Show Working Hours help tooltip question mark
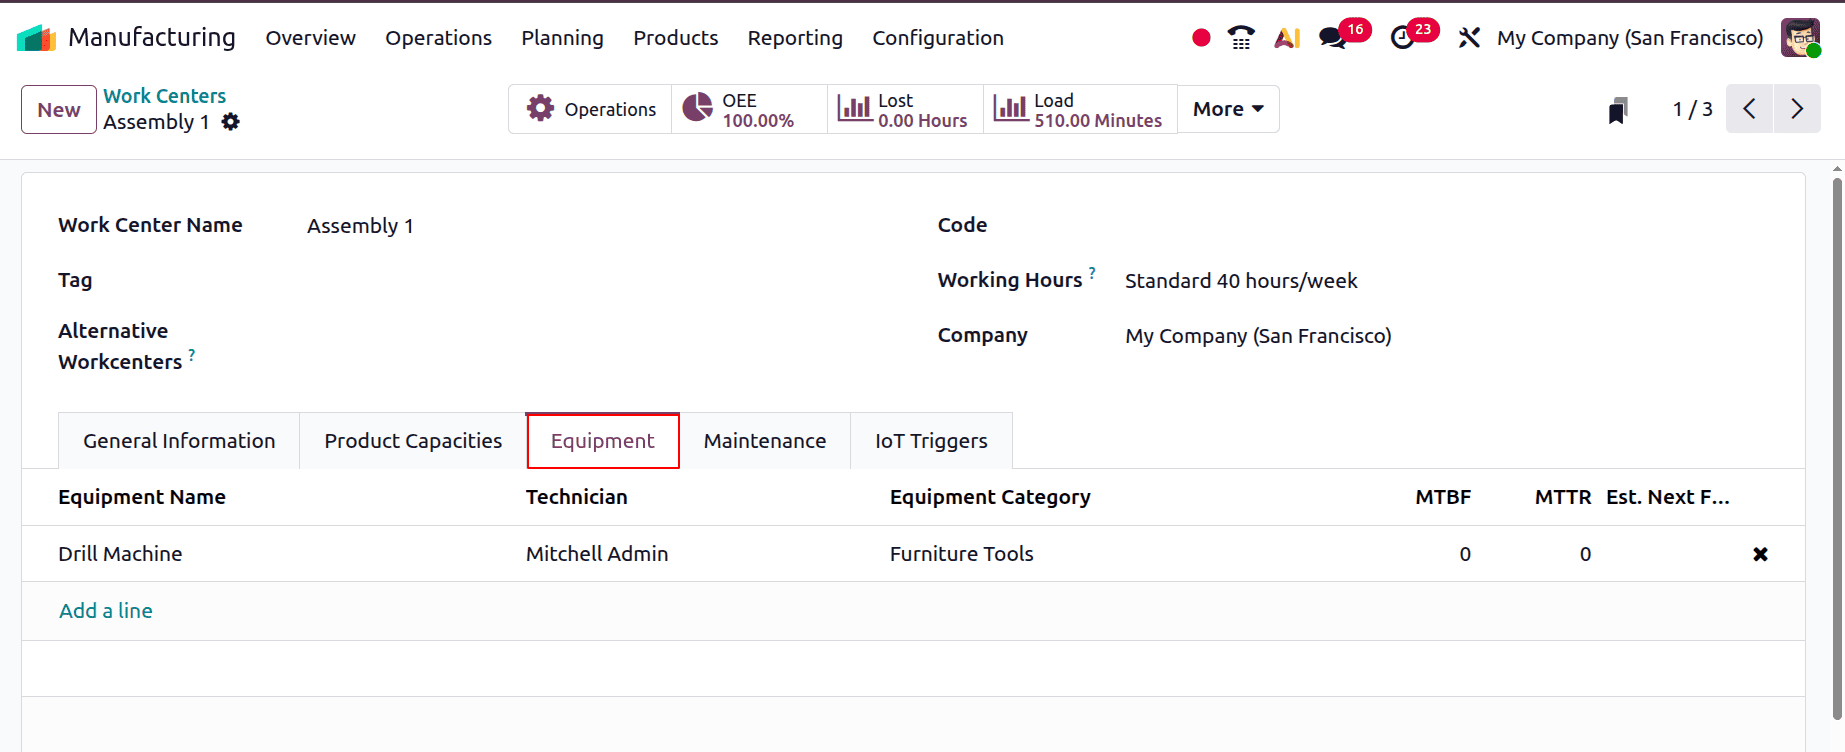1845x752 pixels. coord(1092,272)
